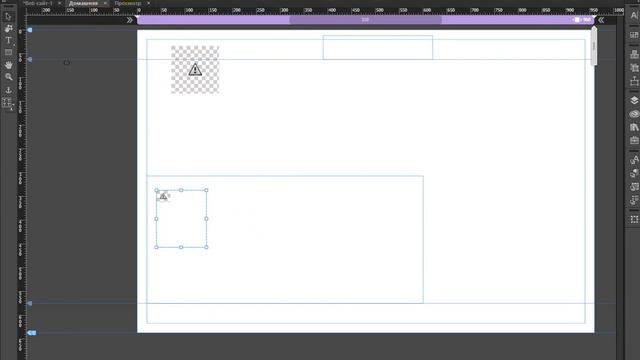
Task: Select the Zoom magnifier tool
Action: click(x=8, y=77)
